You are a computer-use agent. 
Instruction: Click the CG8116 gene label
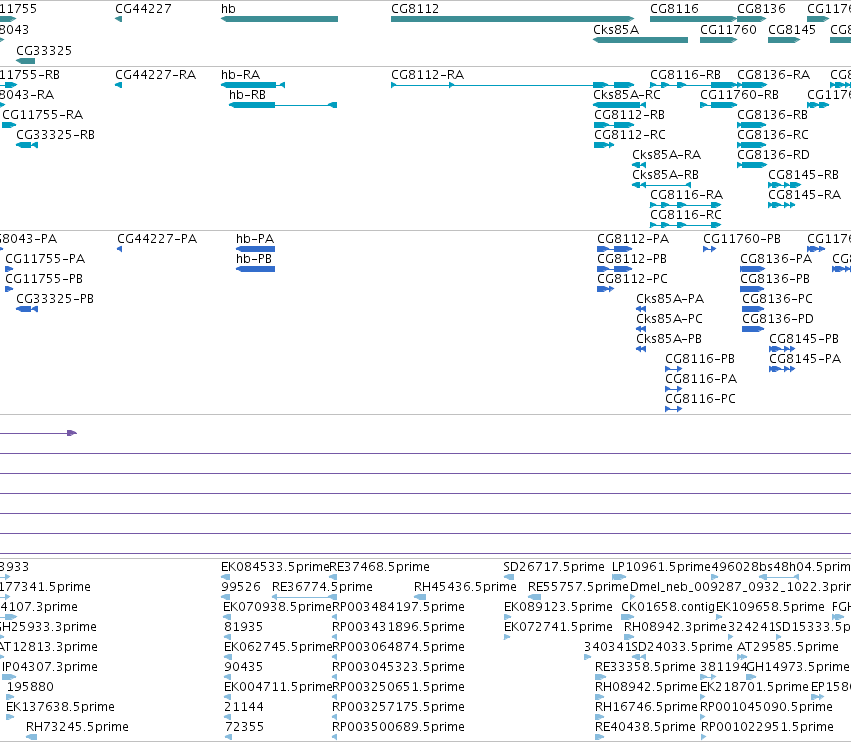(674, 9)
